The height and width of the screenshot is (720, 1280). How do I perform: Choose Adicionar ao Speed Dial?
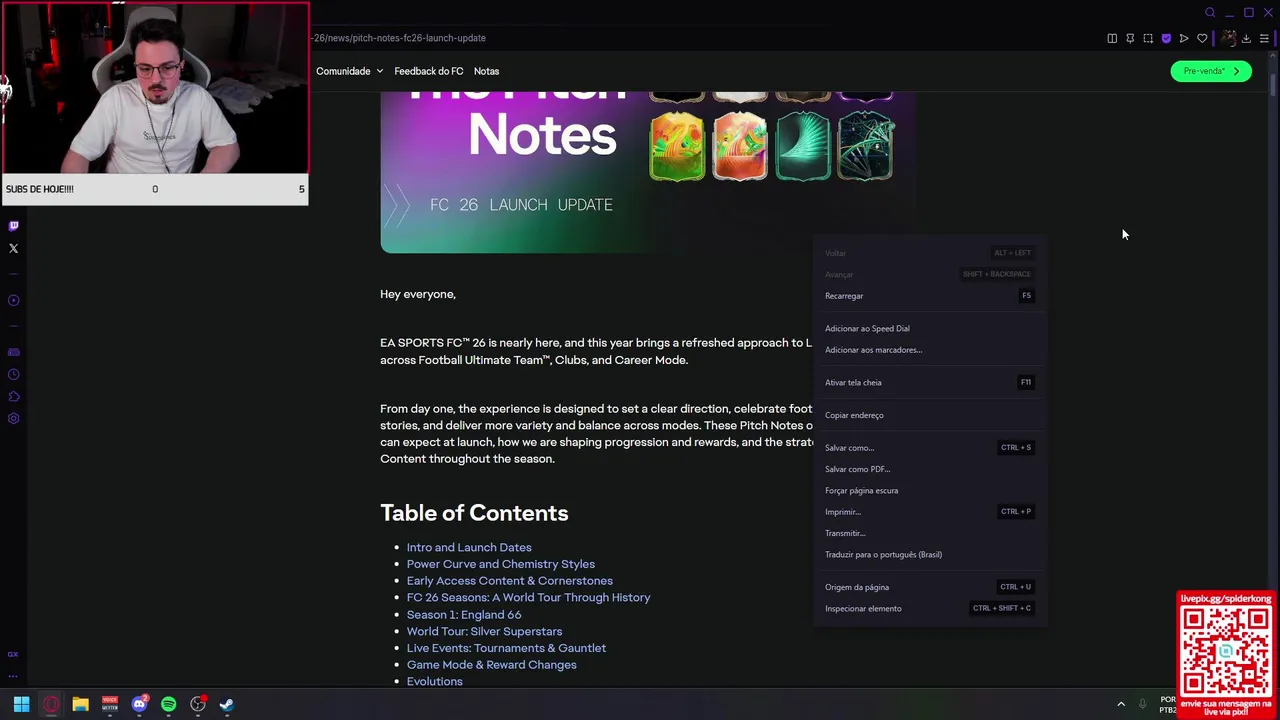tap(930, 328)
